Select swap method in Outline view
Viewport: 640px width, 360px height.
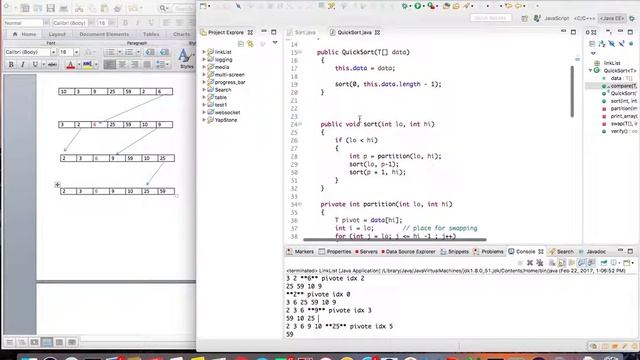click(623, 124)
